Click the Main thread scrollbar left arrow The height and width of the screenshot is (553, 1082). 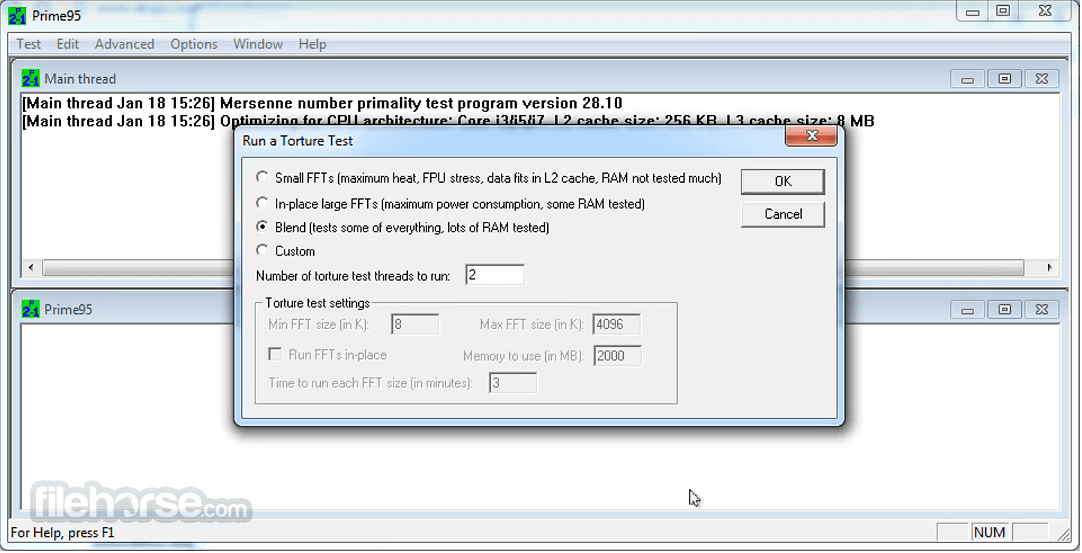click(30, 267)
